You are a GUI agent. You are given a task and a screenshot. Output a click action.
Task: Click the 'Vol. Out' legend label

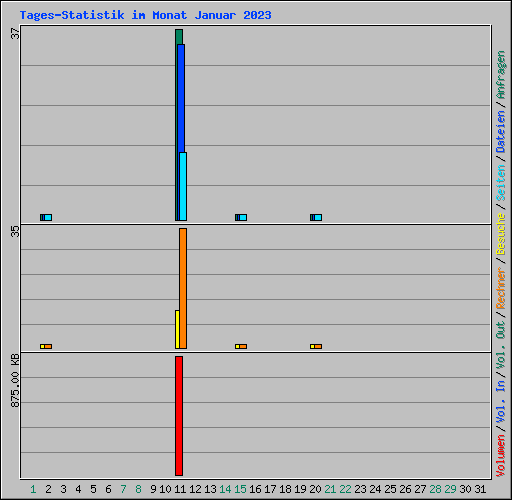(501, 345)
